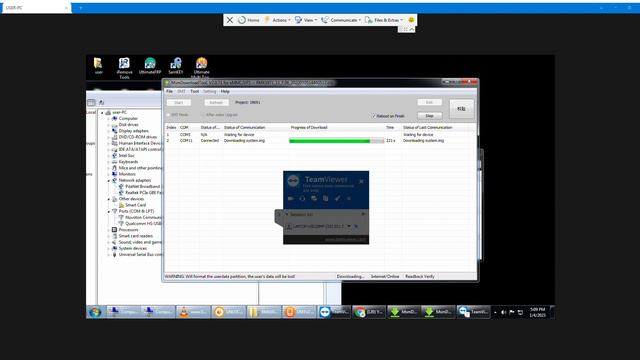Expand the Disk drives node
Screen dimensions: 640x360
click(x=109, y=125)
